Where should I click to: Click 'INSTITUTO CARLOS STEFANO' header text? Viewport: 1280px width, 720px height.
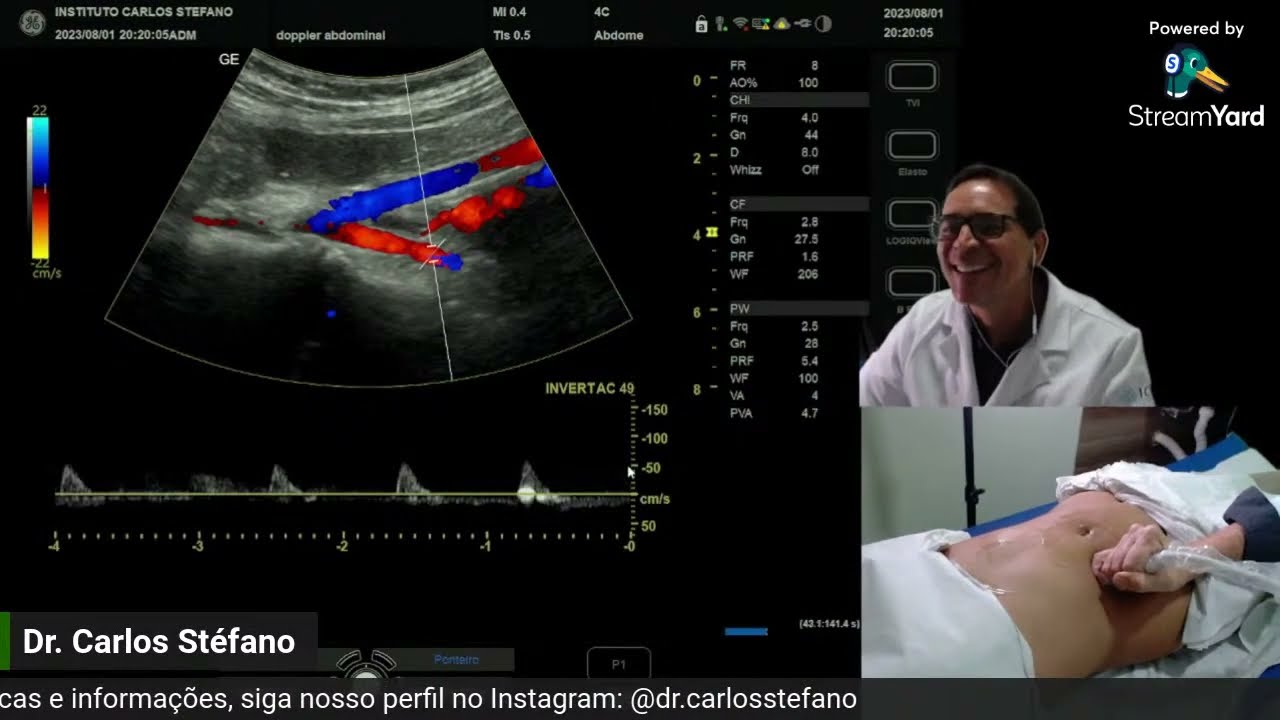tap(144, 13)
